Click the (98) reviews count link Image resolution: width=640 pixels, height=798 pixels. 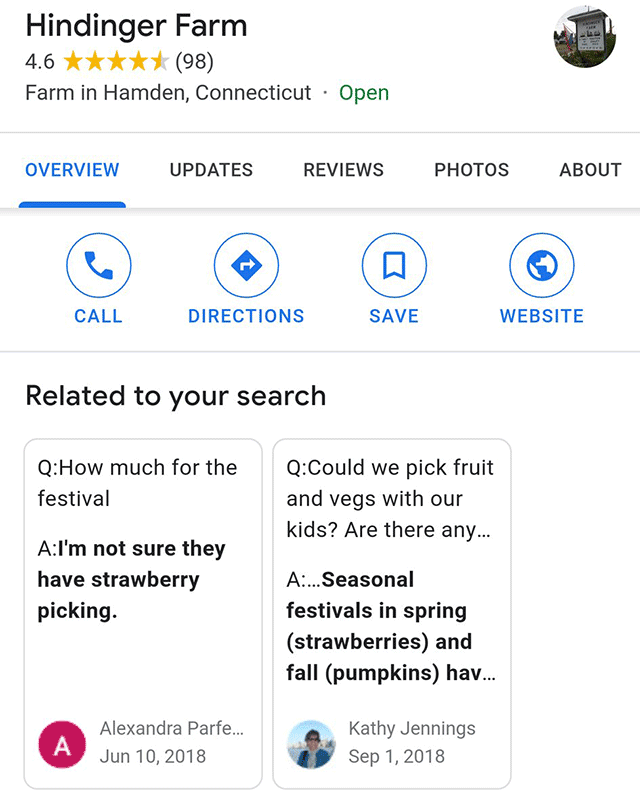click(x=194, y=62)
